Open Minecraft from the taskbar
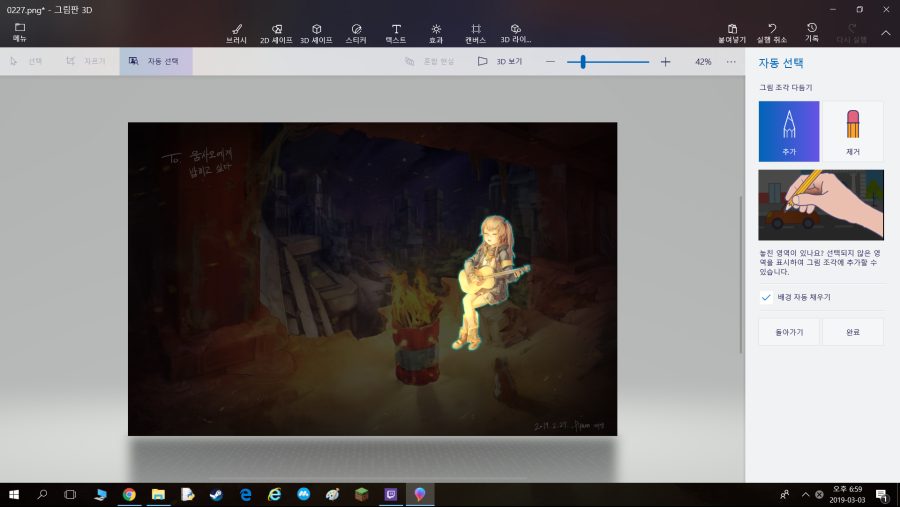 pos(362,494)
